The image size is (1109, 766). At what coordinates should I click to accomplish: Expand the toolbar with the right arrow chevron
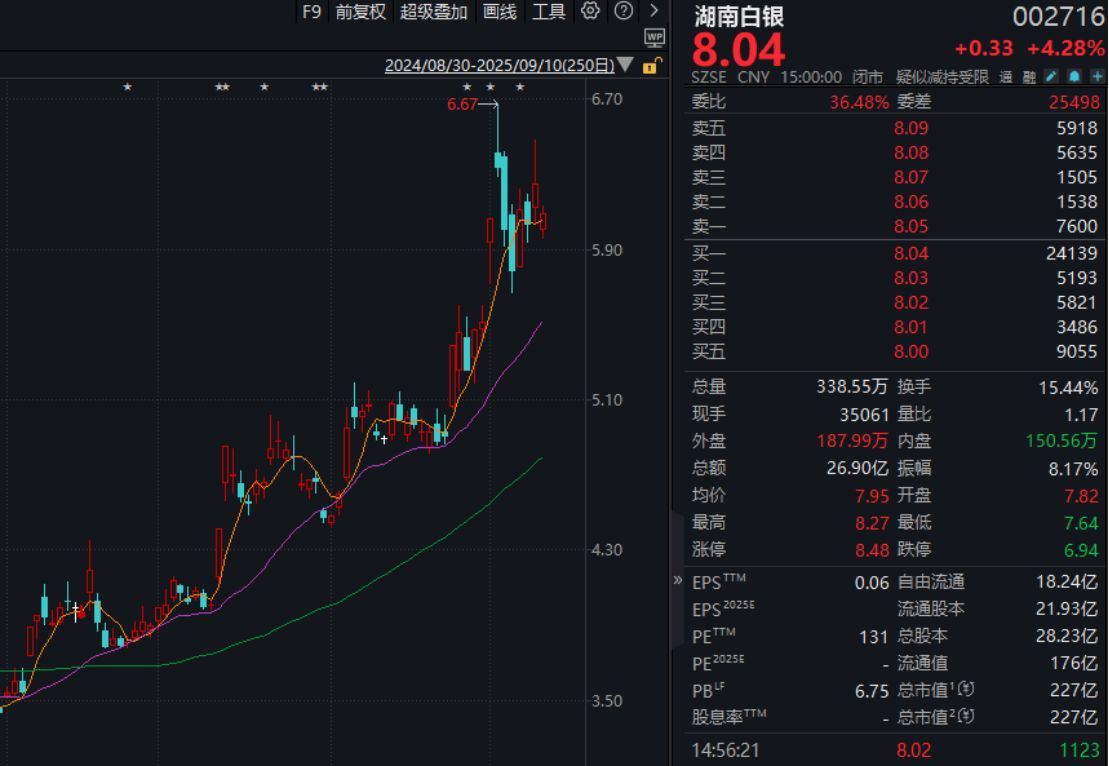653,12
